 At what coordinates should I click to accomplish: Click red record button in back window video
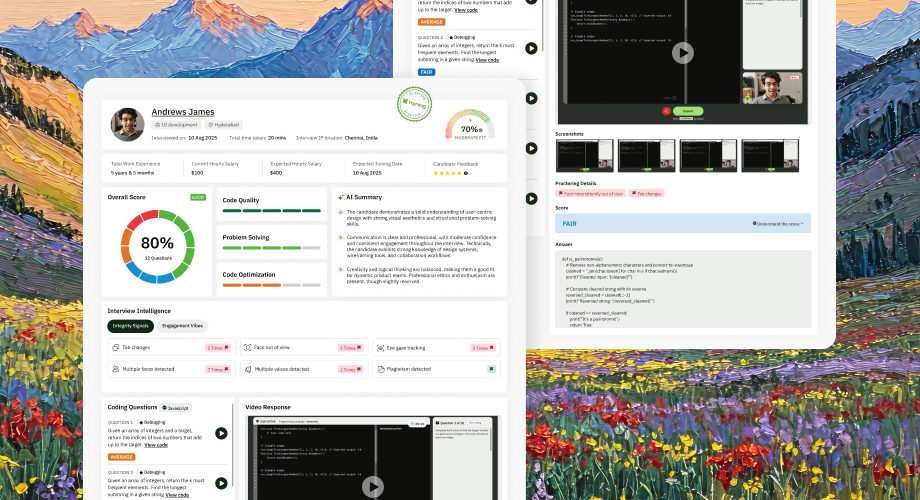(666, 111)
